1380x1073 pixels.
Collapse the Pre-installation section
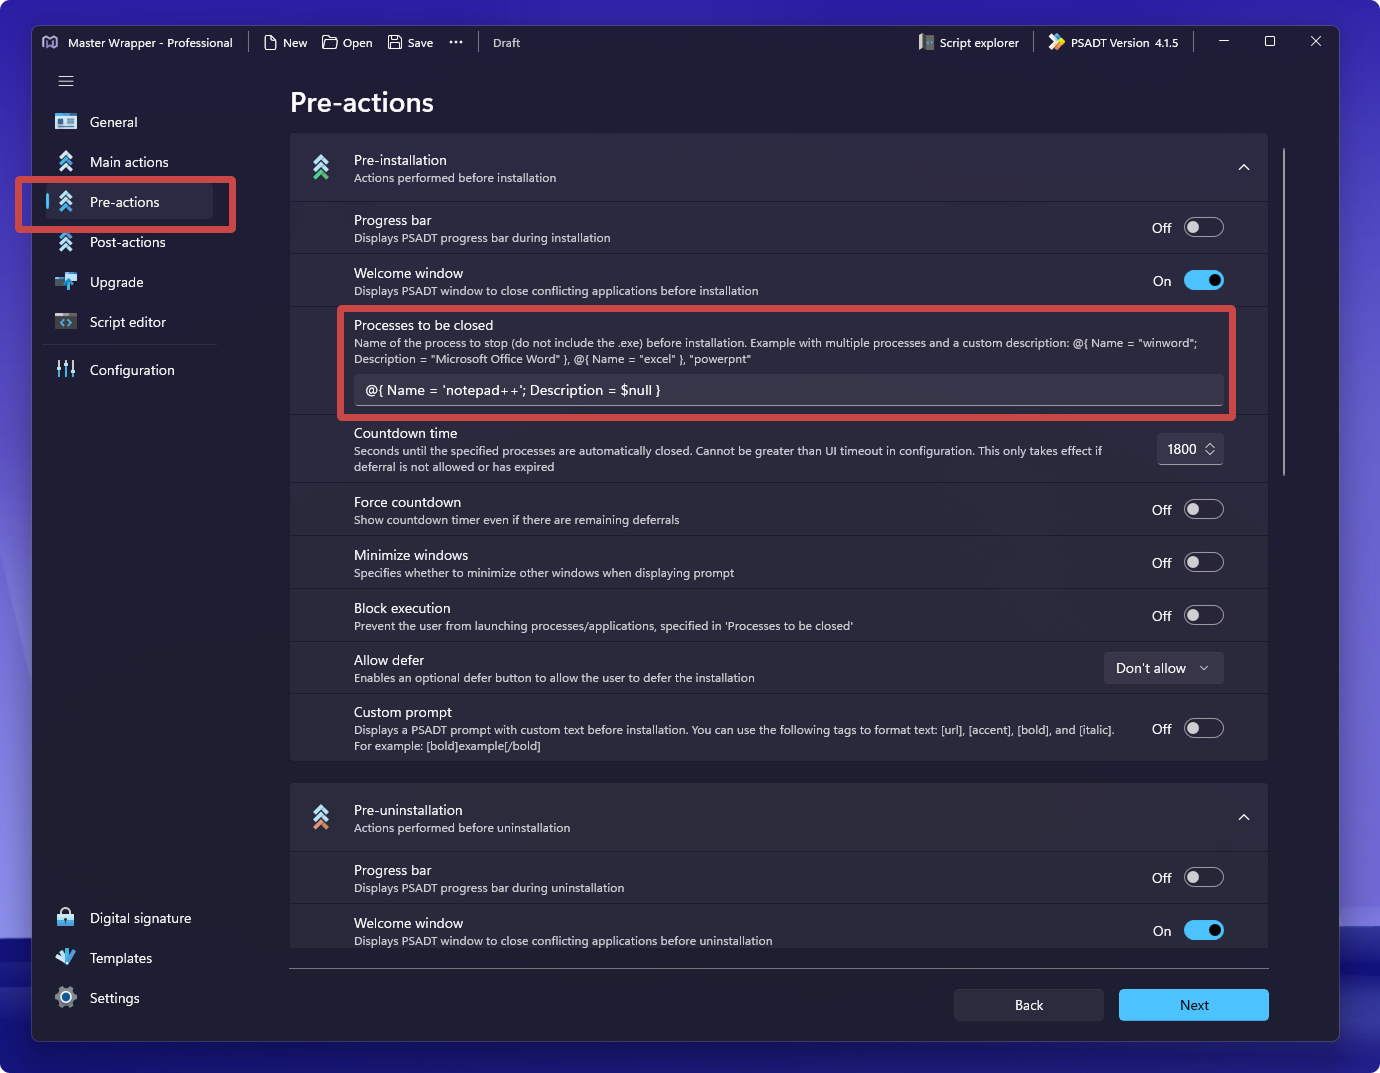click(1244, 168)
